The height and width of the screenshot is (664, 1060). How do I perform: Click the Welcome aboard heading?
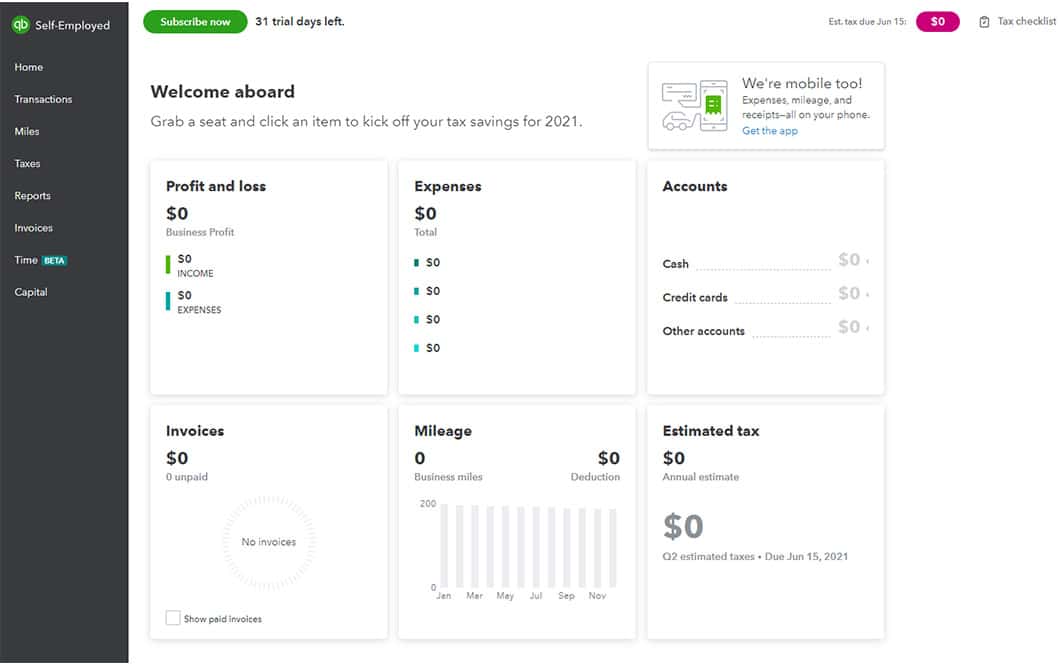222,91
